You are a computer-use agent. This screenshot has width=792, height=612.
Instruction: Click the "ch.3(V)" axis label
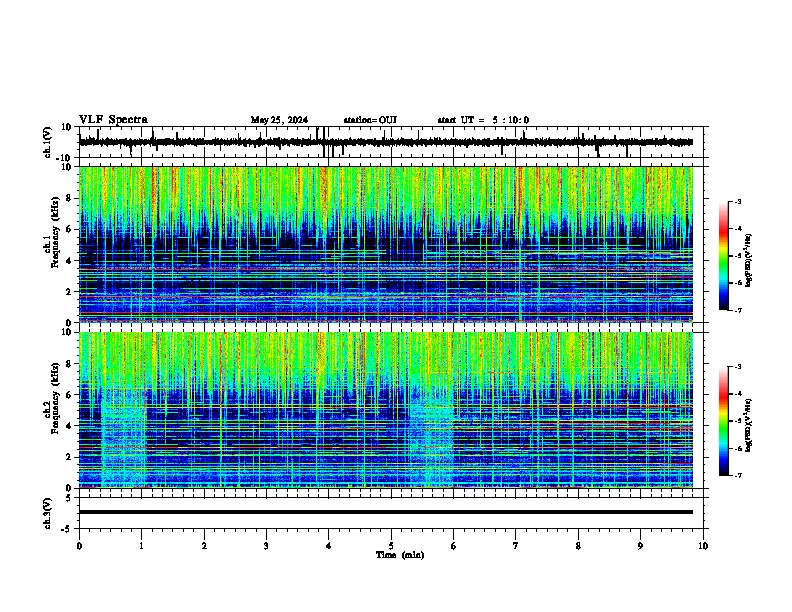48,513
